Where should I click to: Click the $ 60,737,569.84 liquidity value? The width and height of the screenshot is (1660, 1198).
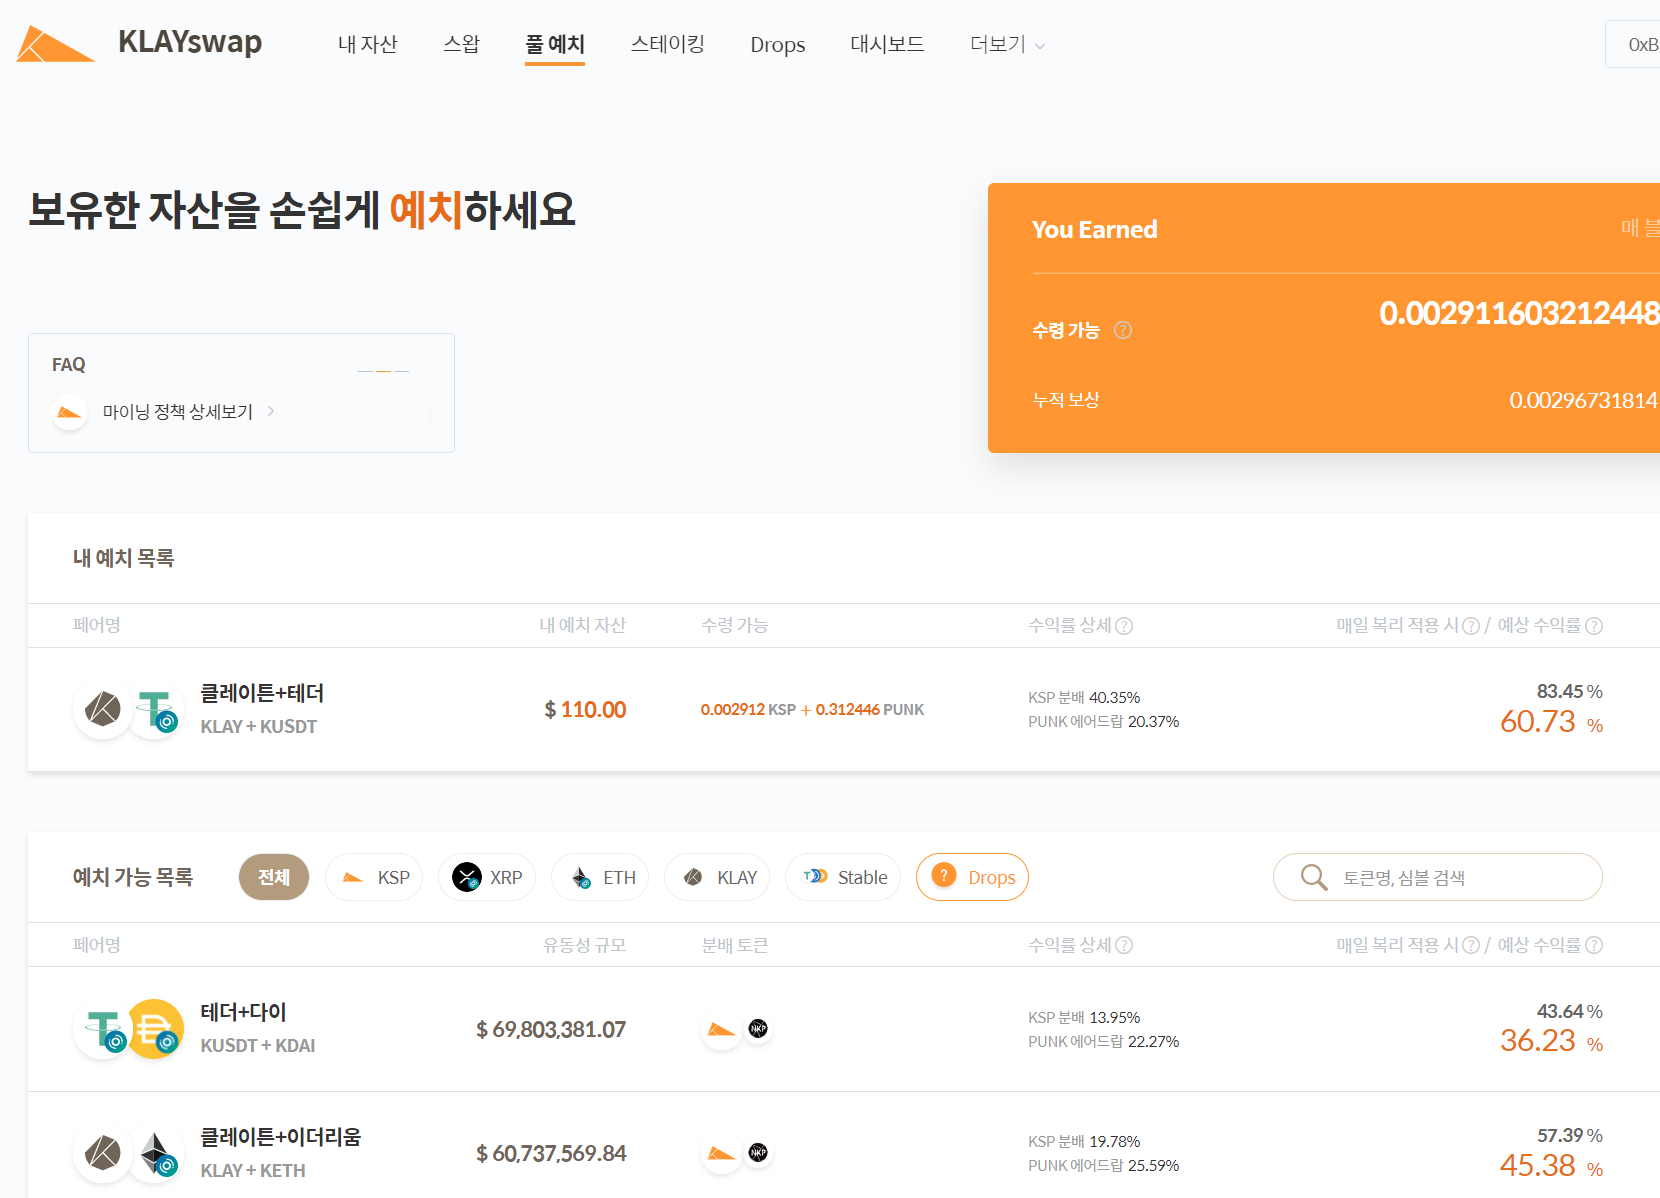point(551,1154)
